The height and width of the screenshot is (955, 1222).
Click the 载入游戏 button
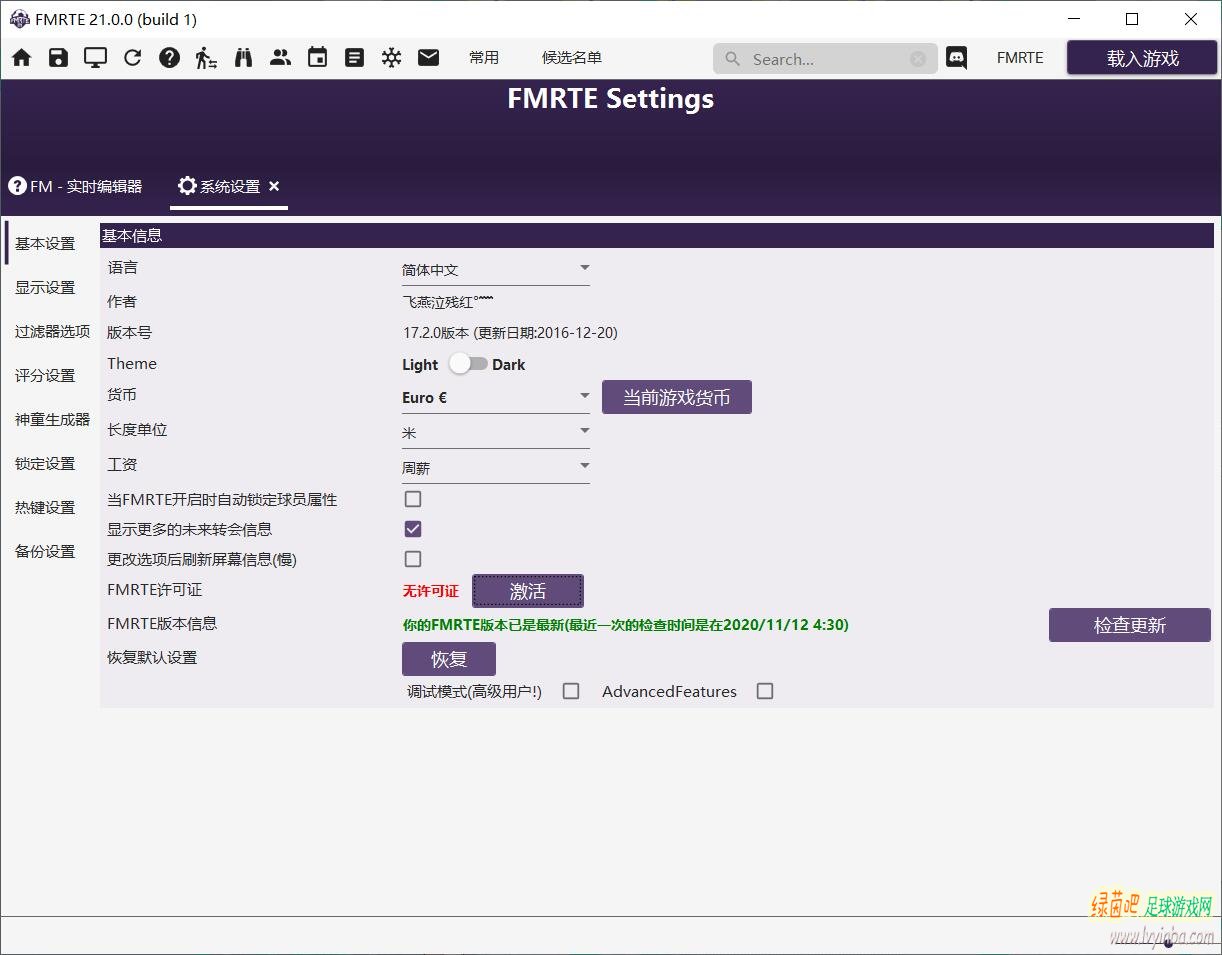(x=1142, y=58)
